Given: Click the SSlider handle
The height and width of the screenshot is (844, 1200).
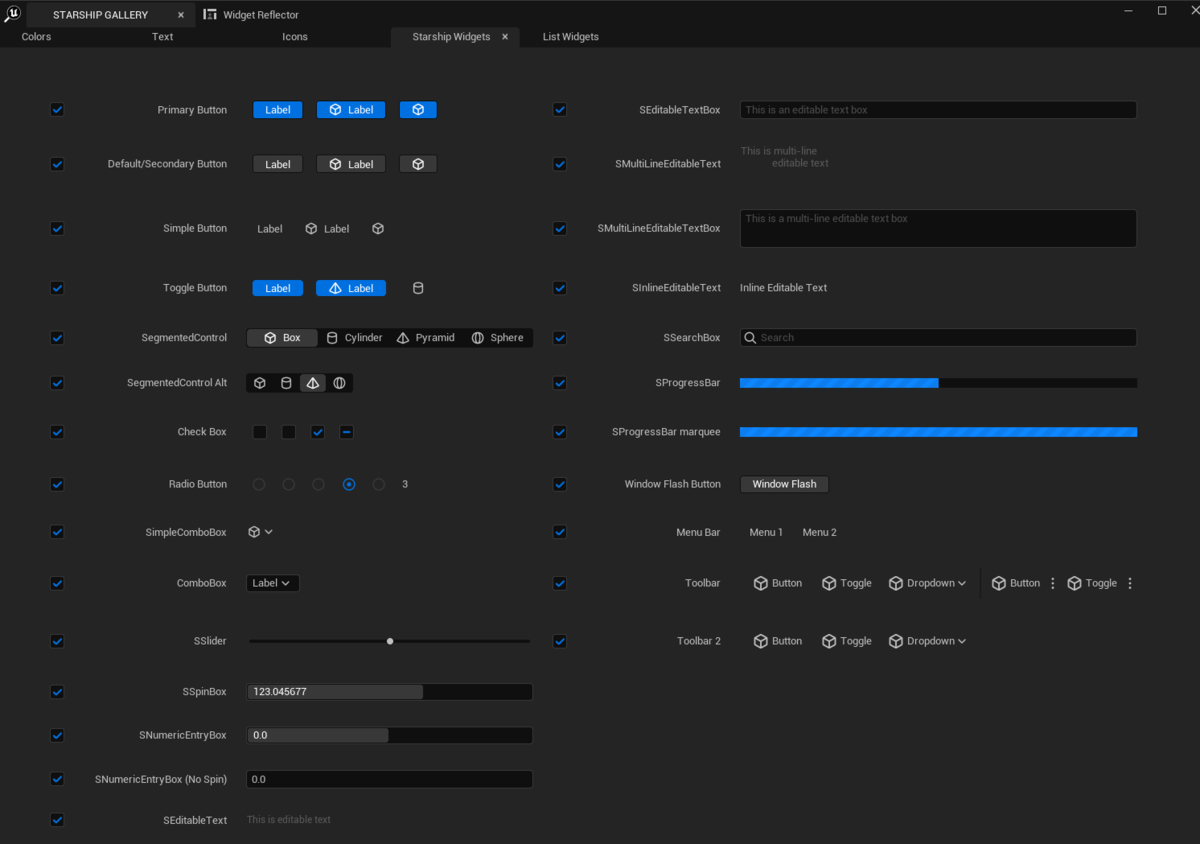Looking at the screenshot, I should 390,641.
